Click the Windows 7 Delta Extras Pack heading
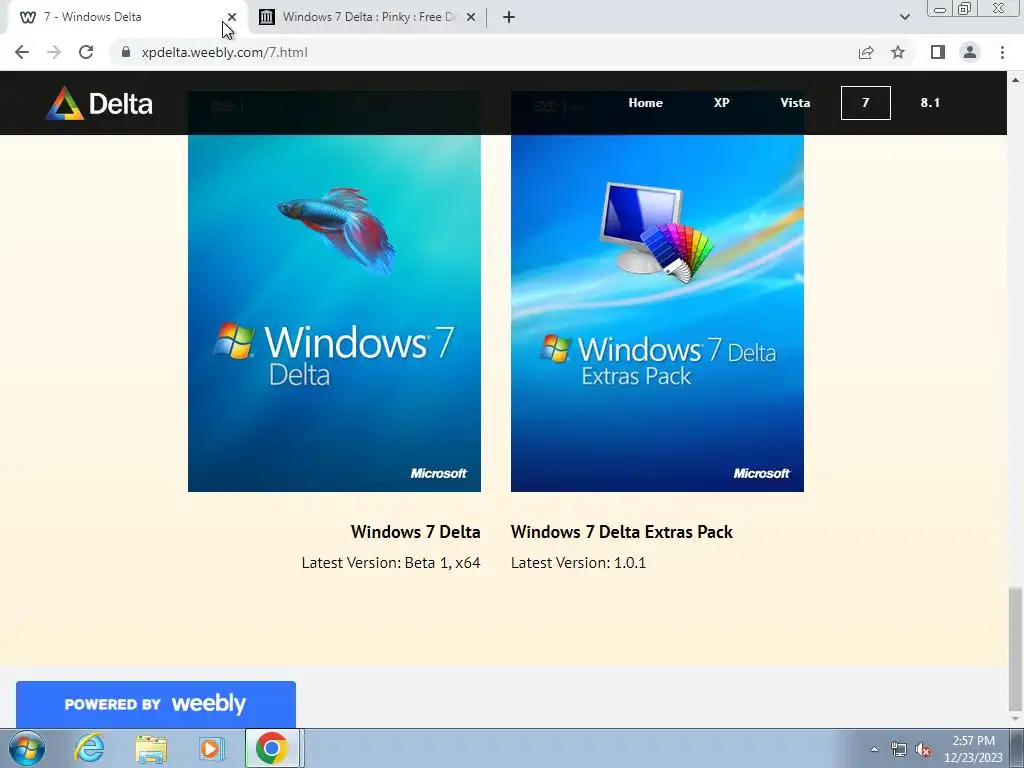Screen dimensions: 1024x768 [x=622, y=532]
